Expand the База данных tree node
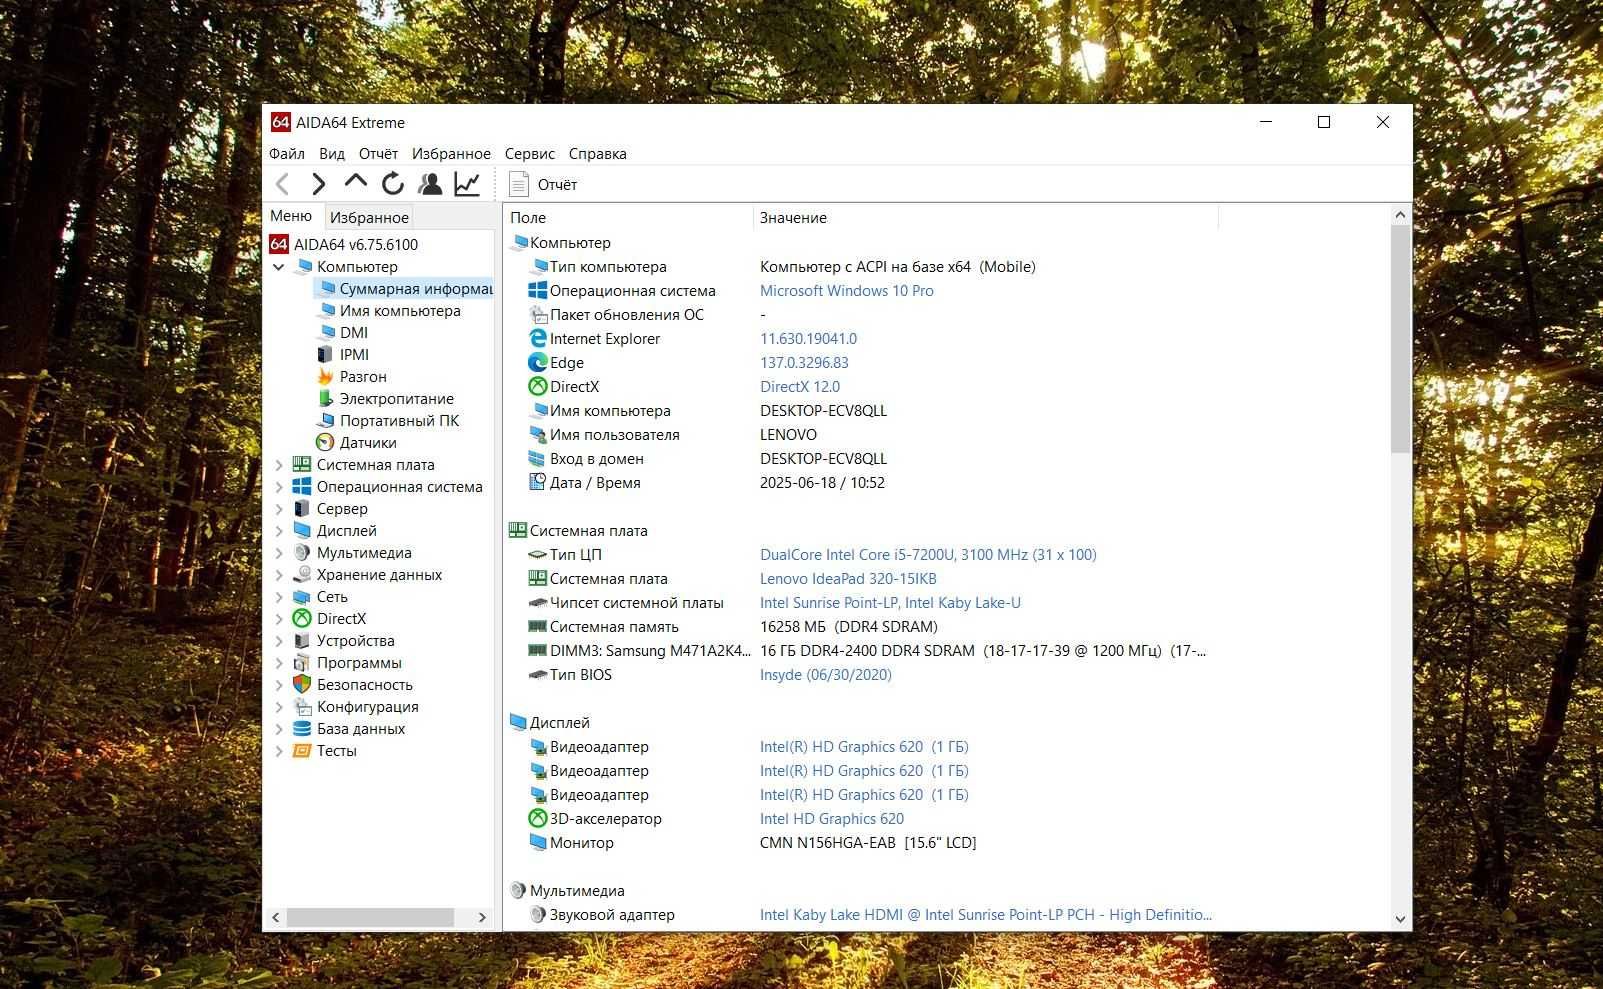 pyautogui.click(x=279, y=729)
